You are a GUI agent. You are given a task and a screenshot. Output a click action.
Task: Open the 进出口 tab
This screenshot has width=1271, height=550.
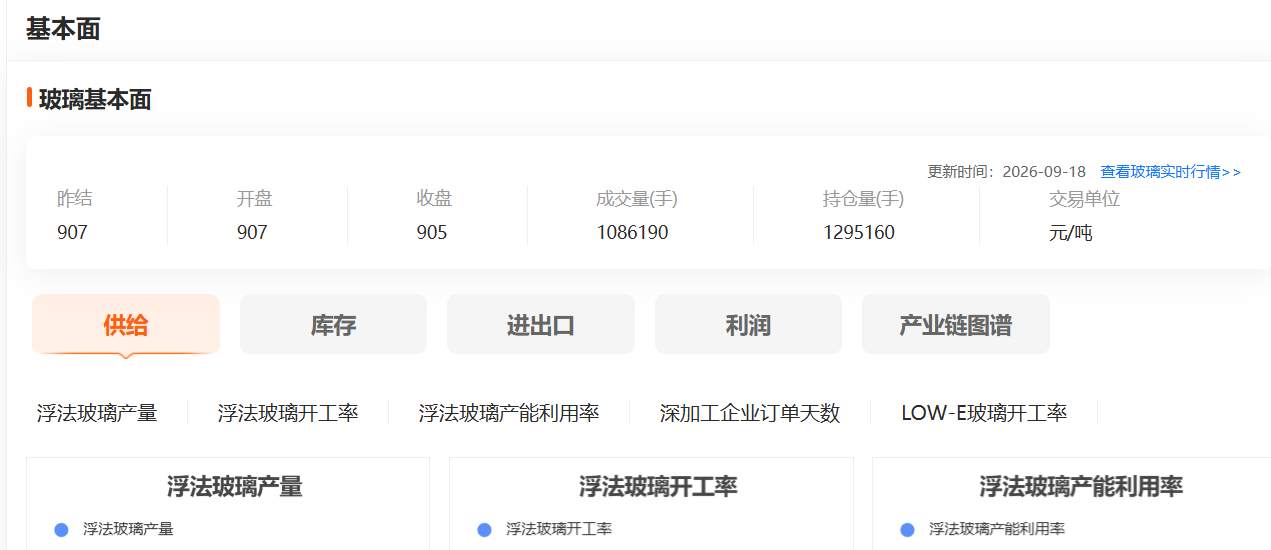click(x=541, y=324)
